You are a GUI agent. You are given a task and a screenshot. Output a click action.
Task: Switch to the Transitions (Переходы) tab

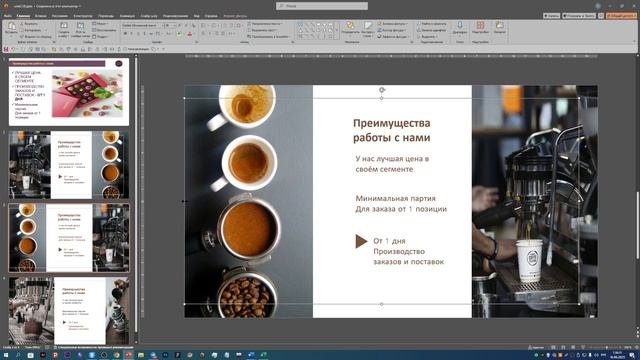[106, 16]
